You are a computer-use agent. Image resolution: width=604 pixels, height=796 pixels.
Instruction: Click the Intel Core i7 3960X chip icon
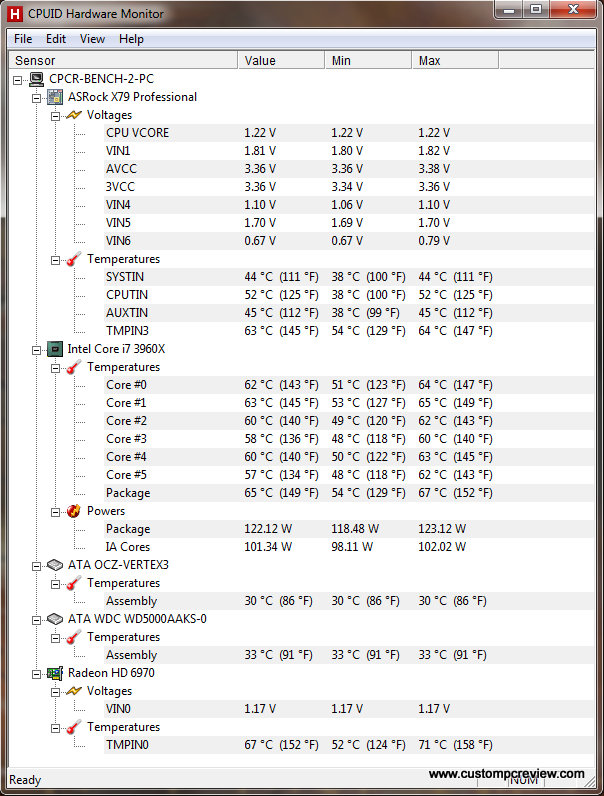point(55,349)
